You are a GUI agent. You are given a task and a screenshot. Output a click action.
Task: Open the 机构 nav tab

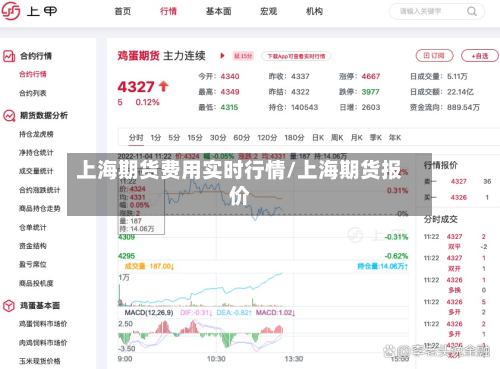click(x=314, y=11)
